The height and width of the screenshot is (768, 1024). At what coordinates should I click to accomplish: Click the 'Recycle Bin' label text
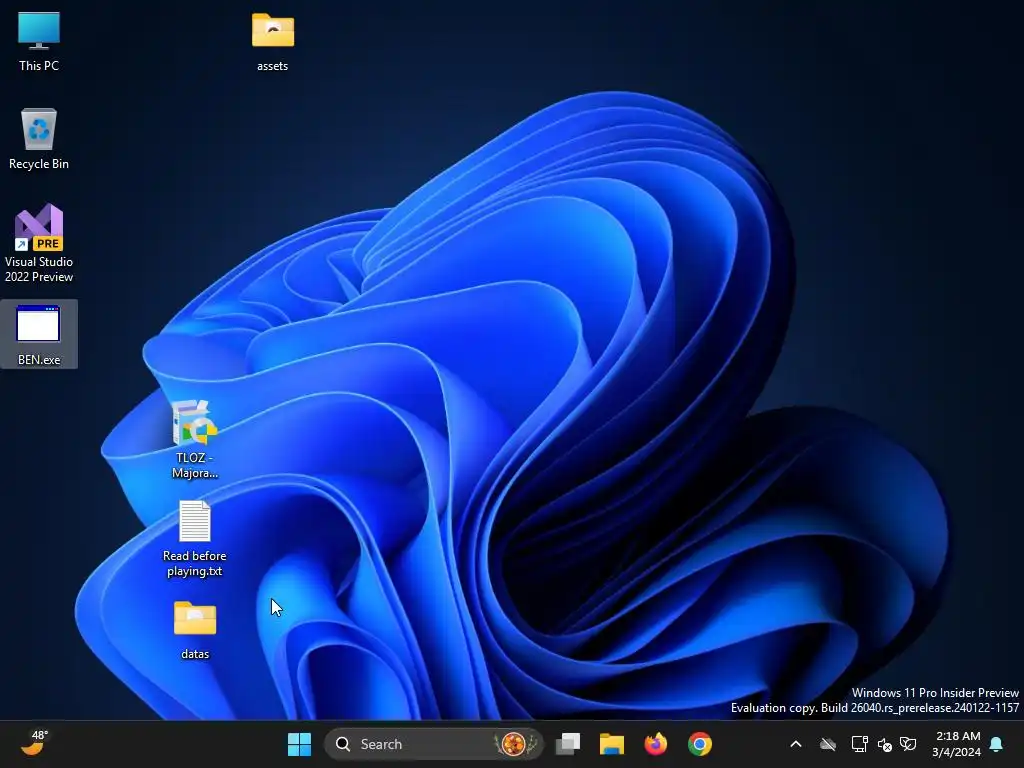point(39,164)
